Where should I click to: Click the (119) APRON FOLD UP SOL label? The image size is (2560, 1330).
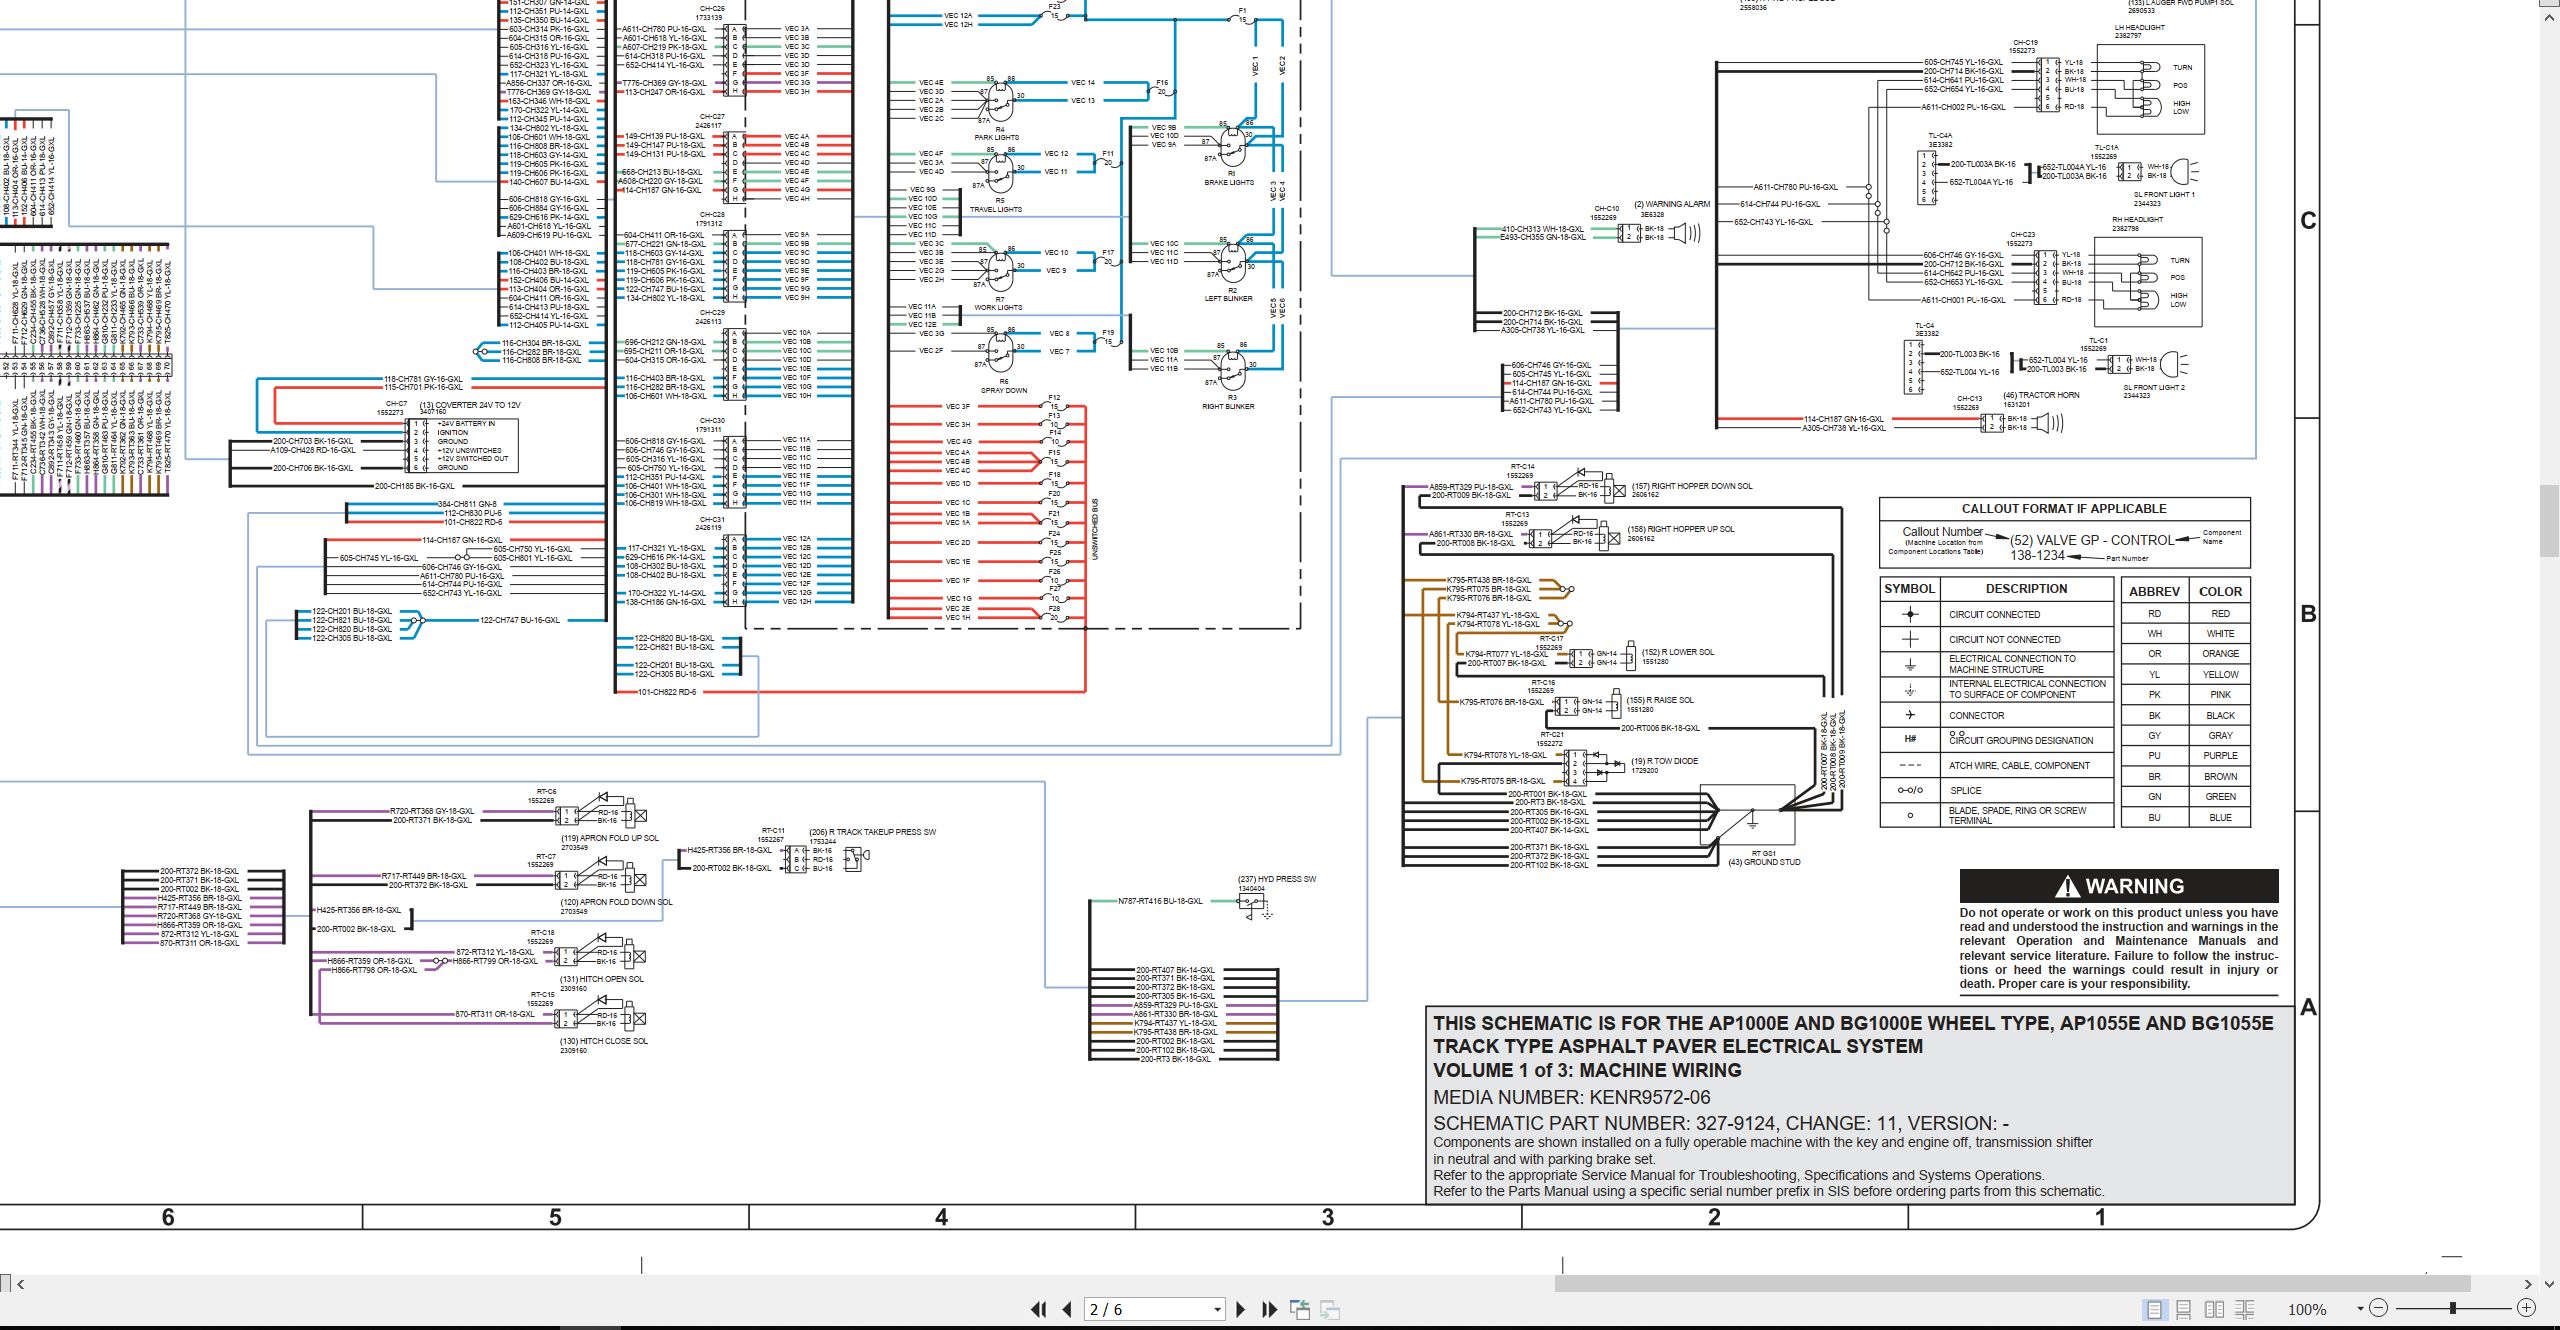pos(609,838)
